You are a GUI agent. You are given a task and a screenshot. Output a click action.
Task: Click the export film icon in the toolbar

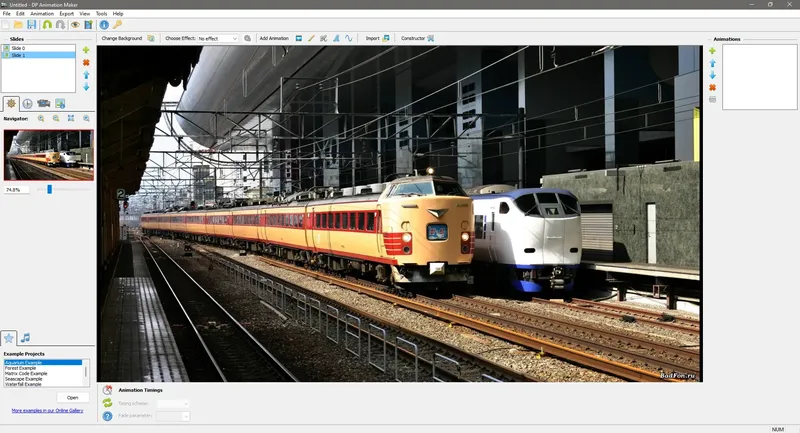click(x=88, y=24)
